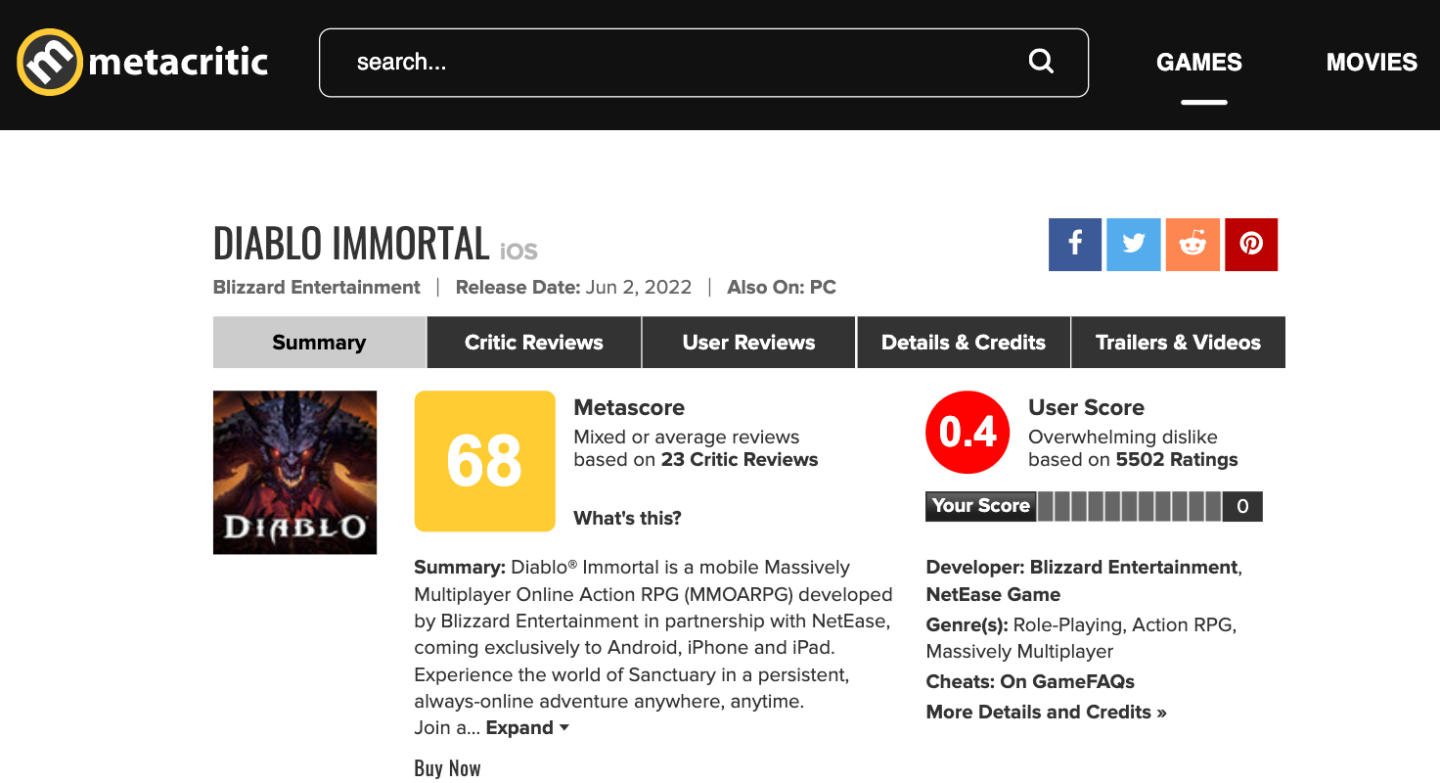This screenshot has width=1440, height=783.
Task: Open the Movies navigation menu
Action: pyautogui.click(x=1371, y=62)
